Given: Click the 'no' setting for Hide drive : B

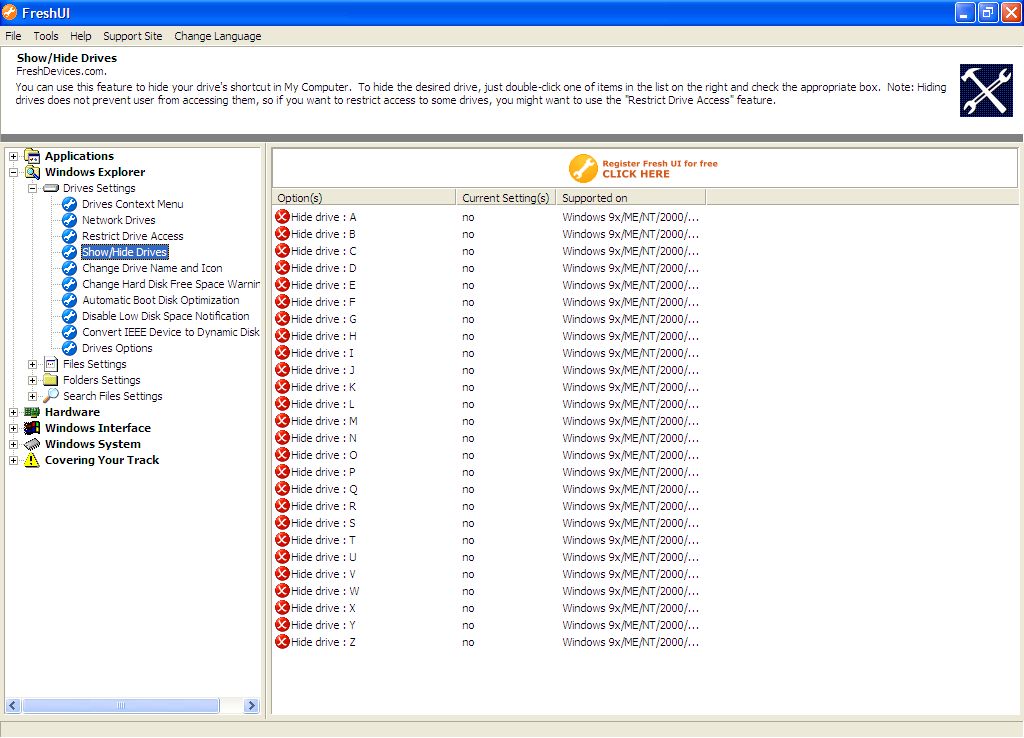Looking at the screenshot, I should (x=468, y=234).
